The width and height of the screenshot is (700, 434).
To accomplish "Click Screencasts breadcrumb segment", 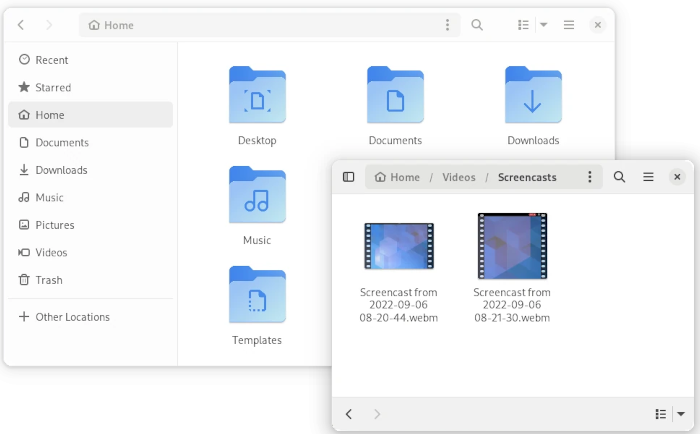I will pyautogui.click(x=527, y=177).
